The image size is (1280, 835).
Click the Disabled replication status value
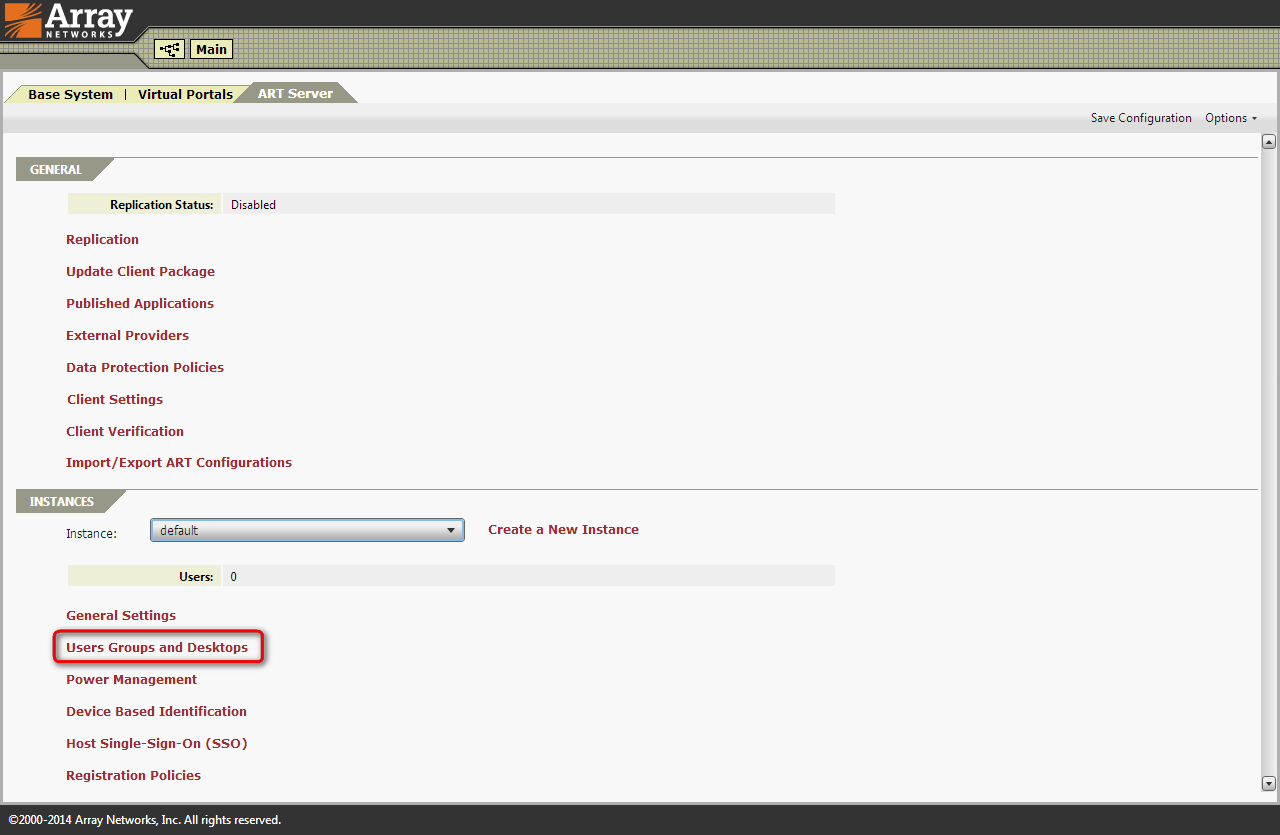253,205
